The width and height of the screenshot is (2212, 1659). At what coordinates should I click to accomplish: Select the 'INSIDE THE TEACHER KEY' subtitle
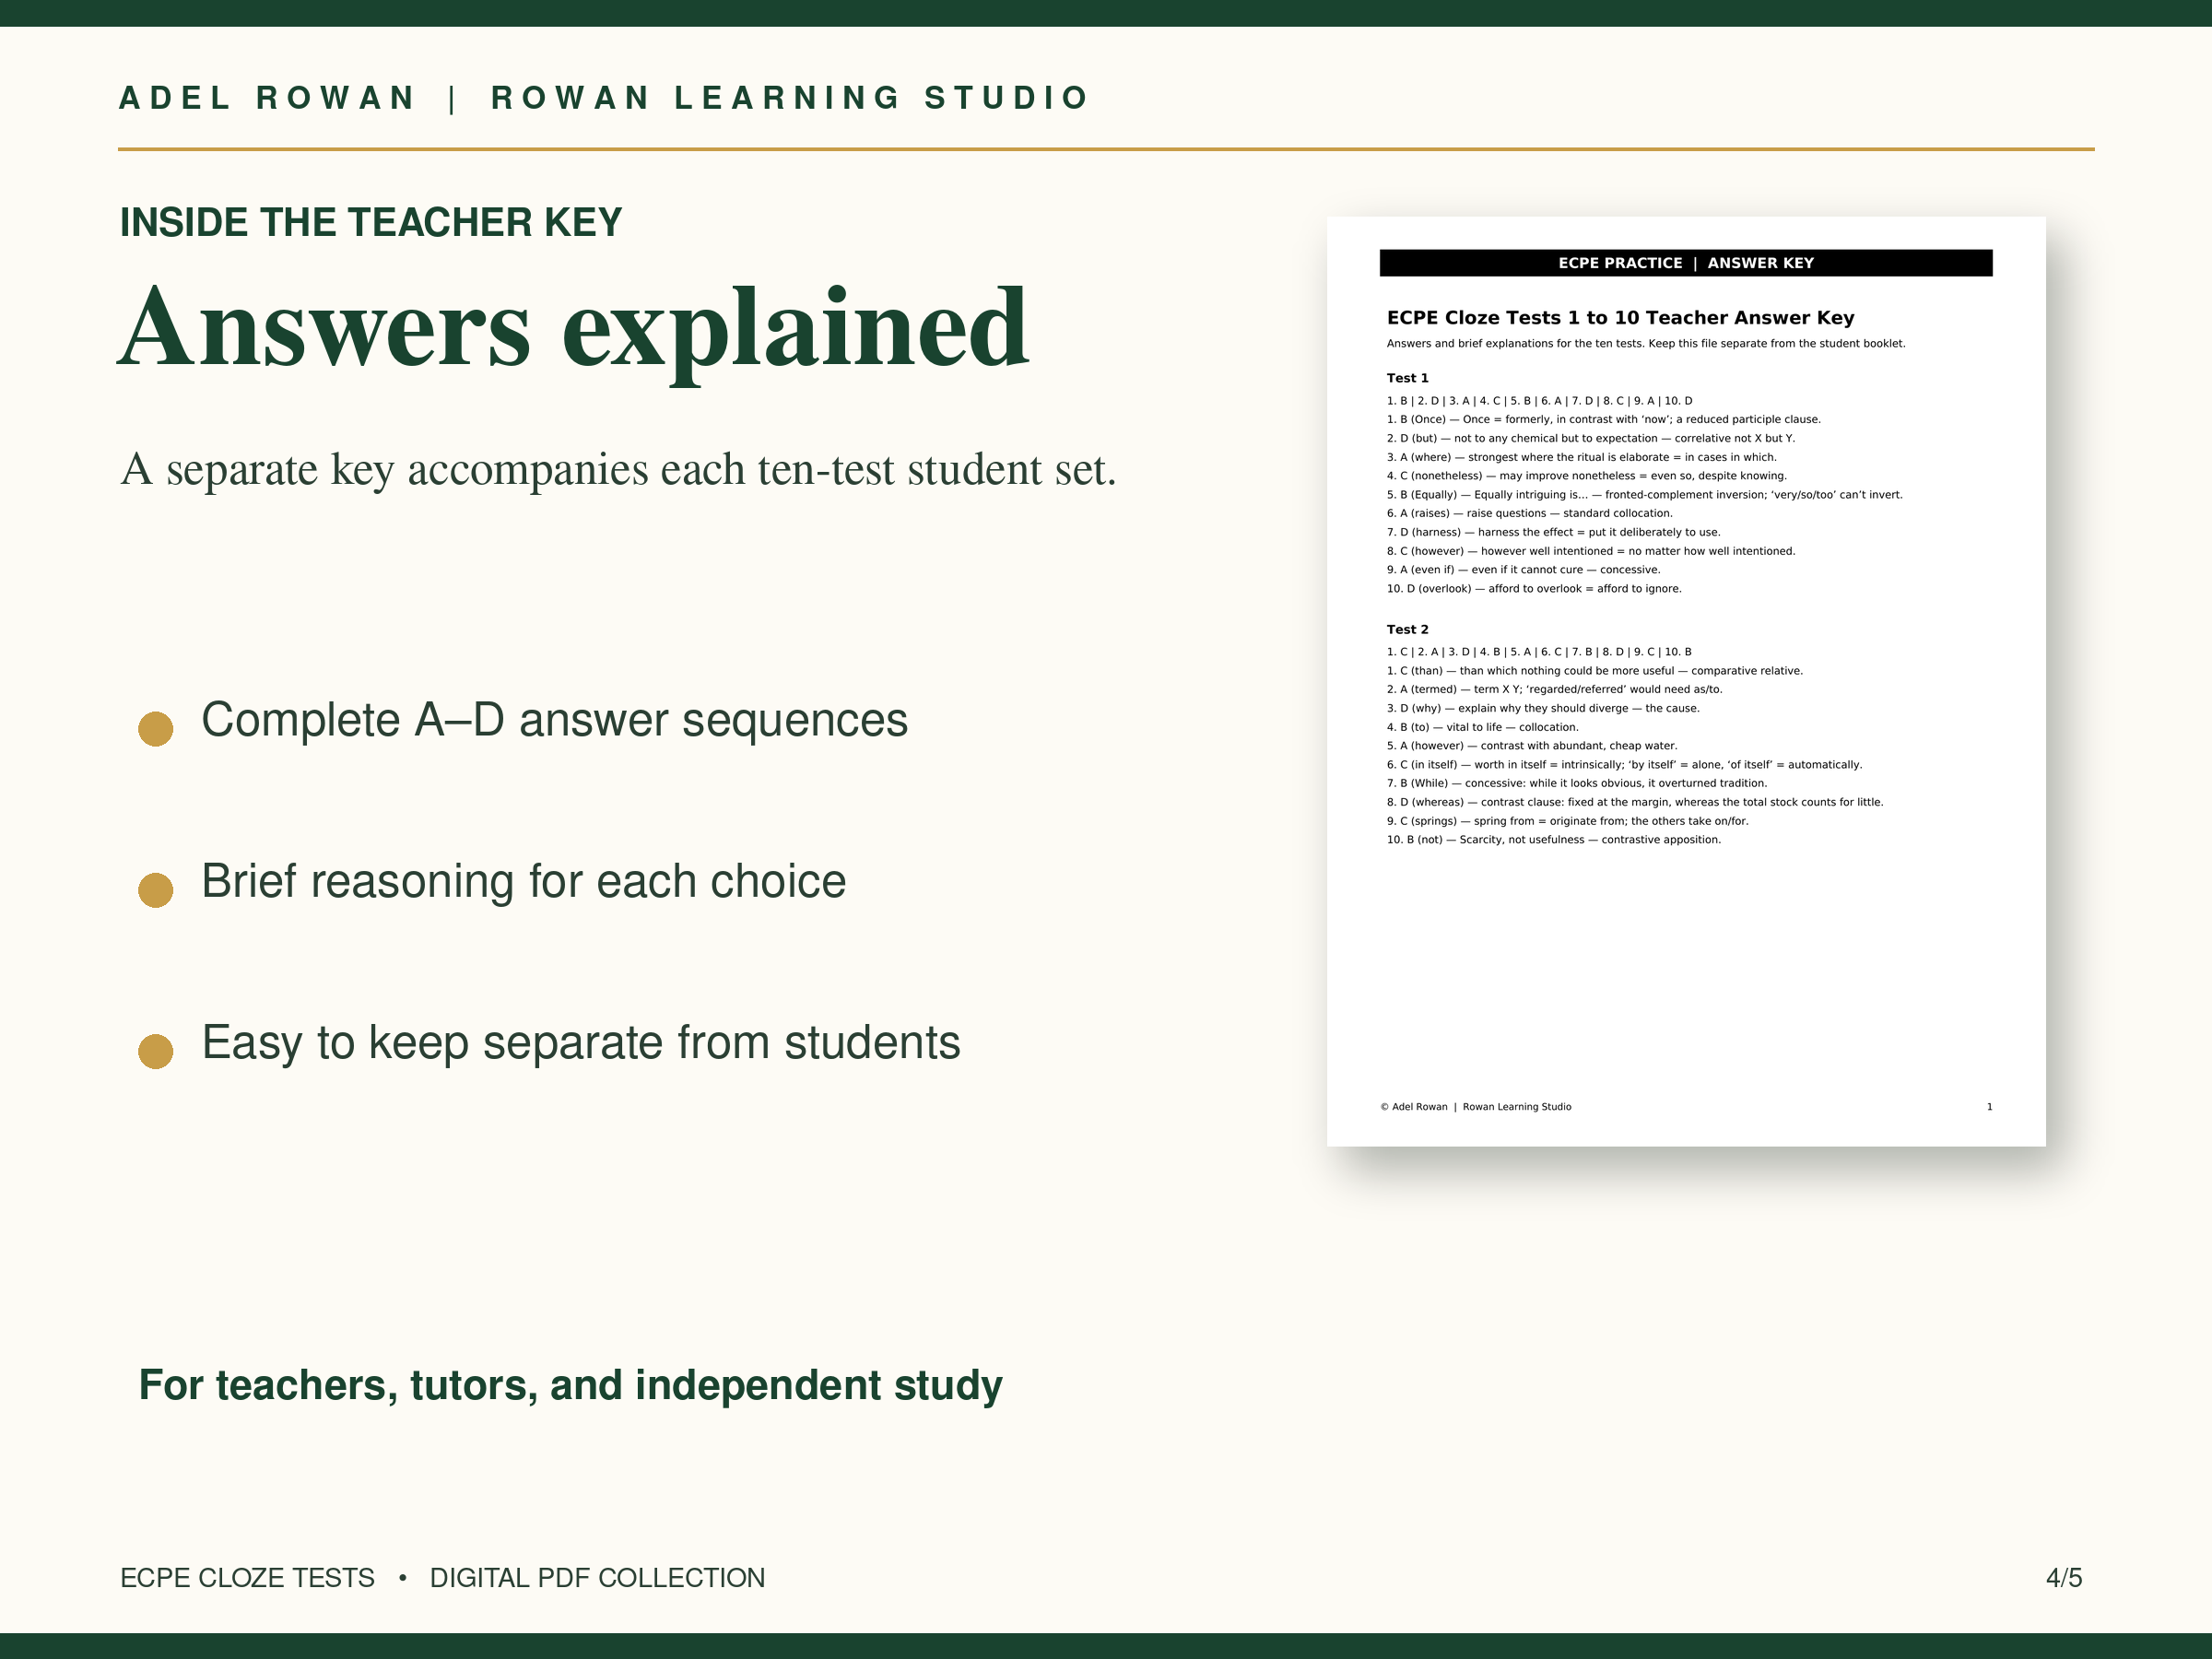pos(371,222)
